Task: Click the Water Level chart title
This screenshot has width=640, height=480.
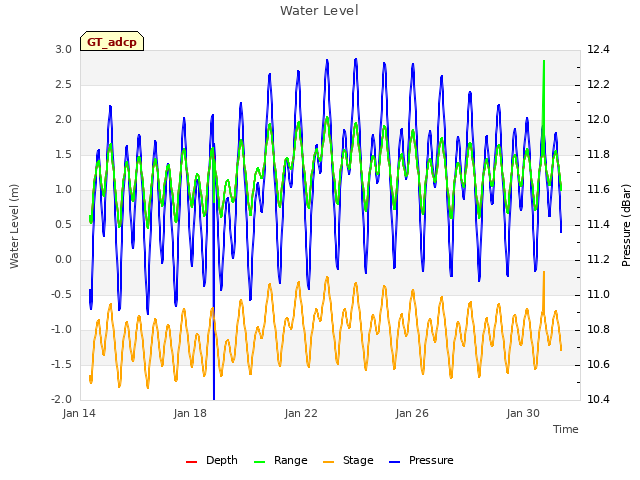Action: (319, 10)
